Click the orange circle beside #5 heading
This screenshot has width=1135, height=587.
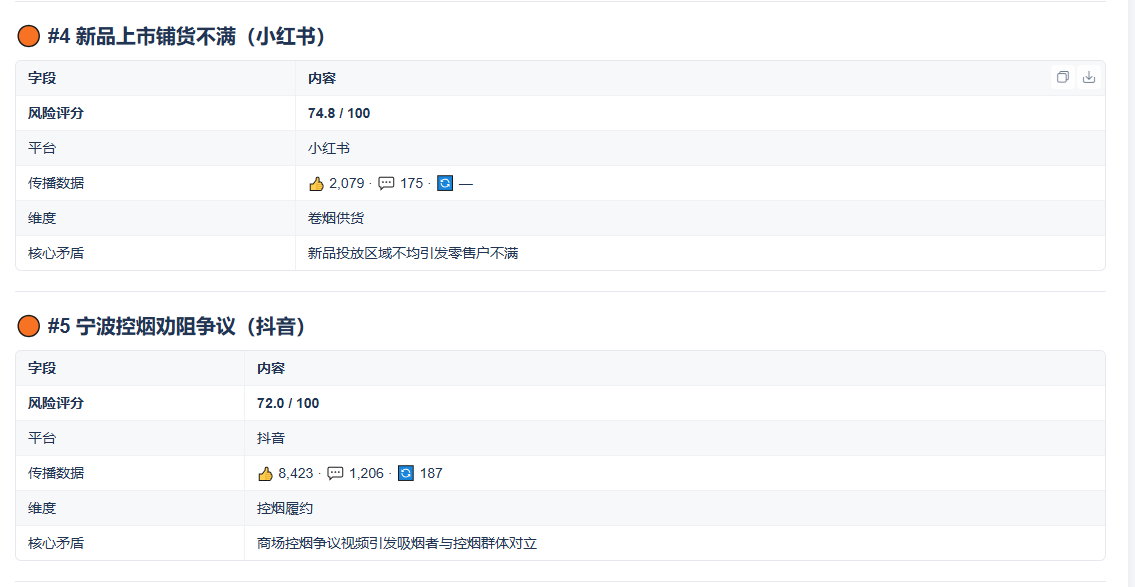[28, 326]
